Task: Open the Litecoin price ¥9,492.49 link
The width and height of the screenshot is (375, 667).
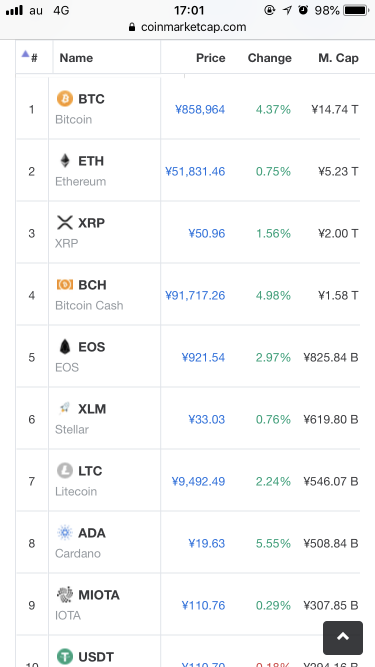Action: pos(198,482)
